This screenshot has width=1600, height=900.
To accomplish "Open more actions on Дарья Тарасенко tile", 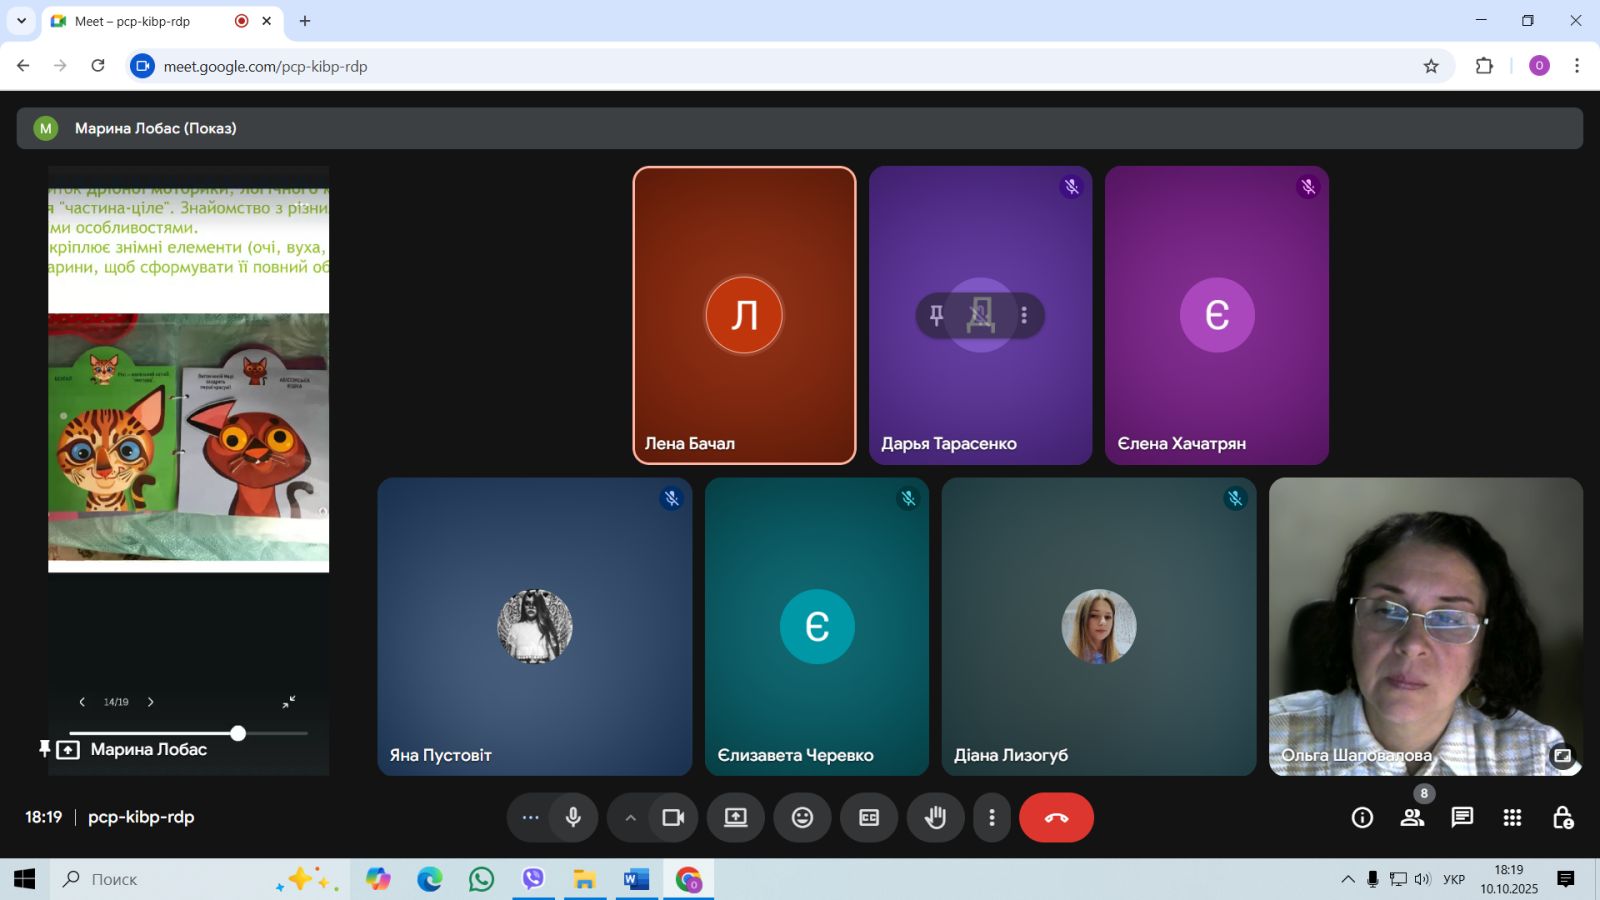I will pos(1024,315).
